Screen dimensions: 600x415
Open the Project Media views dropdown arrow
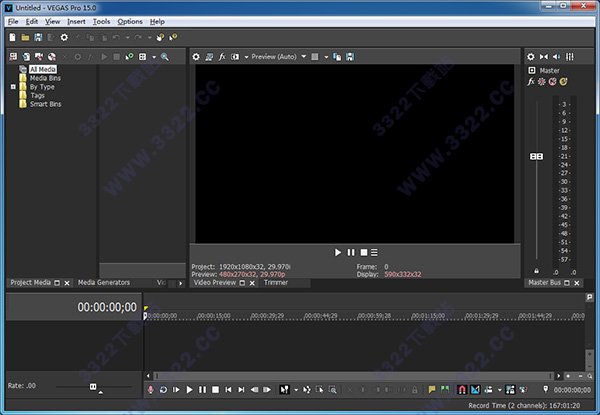tap(154, 57)
